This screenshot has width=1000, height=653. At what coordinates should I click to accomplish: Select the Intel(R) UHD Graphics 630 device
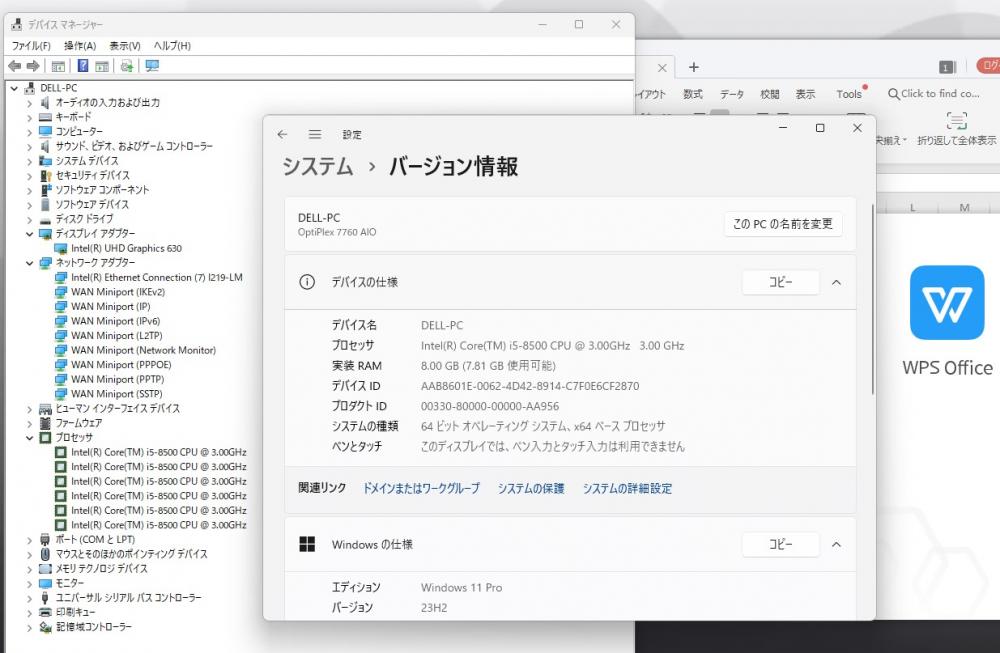pyautogui.click(x=126, y=248)
